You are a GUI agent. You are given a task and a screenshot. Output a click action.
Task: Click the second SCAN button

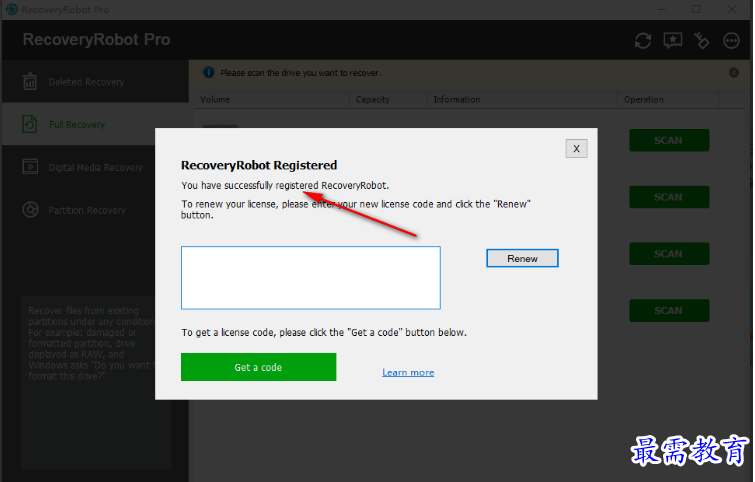tap(669, 197)
